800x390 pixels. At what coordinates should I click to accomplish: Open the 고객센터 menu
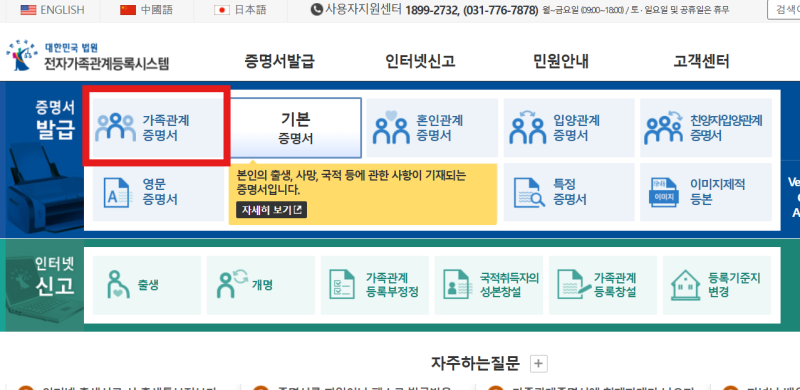coord(702,61)
